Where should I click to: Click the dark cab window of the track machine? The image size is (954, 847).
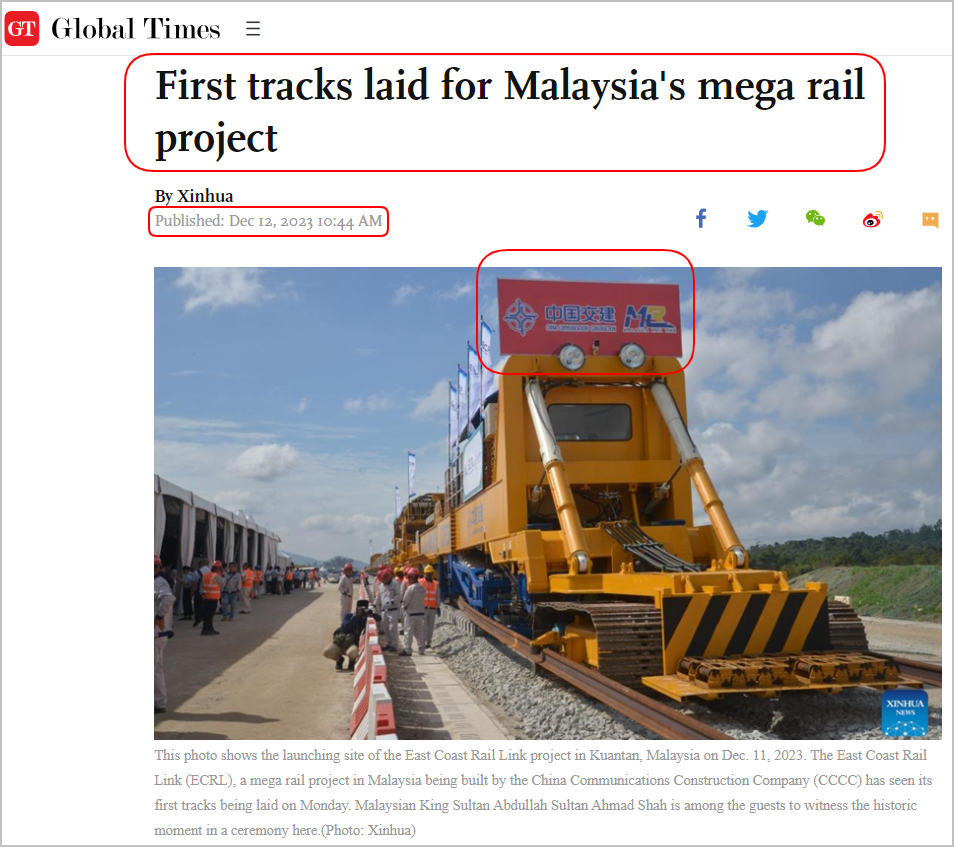(x=590, y=422)
